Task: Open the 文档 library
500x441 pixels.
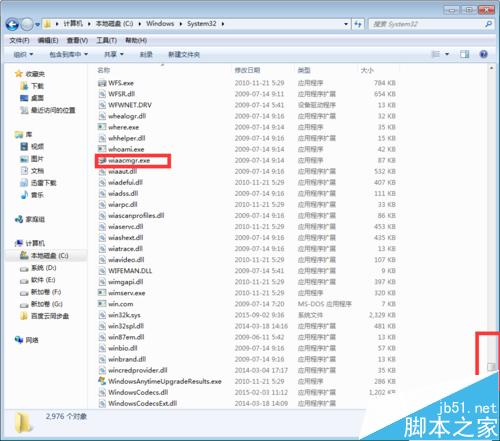Action: 37,171
